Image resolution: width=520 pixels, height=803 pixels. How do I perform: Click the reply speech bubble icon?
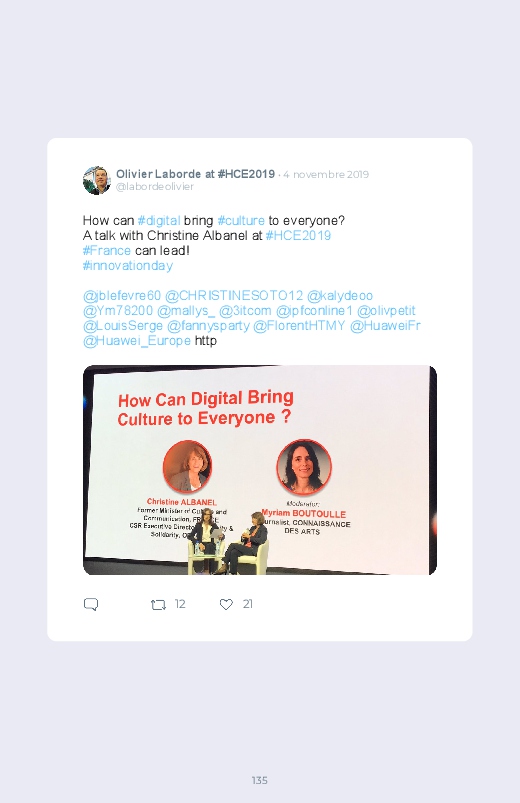(x=91, y=604)
